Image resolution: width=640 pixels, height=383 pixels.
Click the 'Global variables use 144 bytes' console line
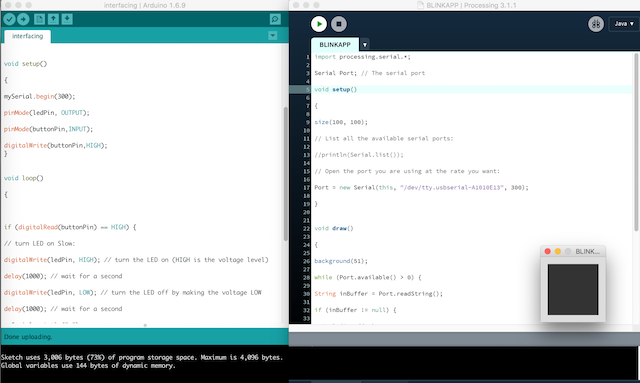pos(88,365)
